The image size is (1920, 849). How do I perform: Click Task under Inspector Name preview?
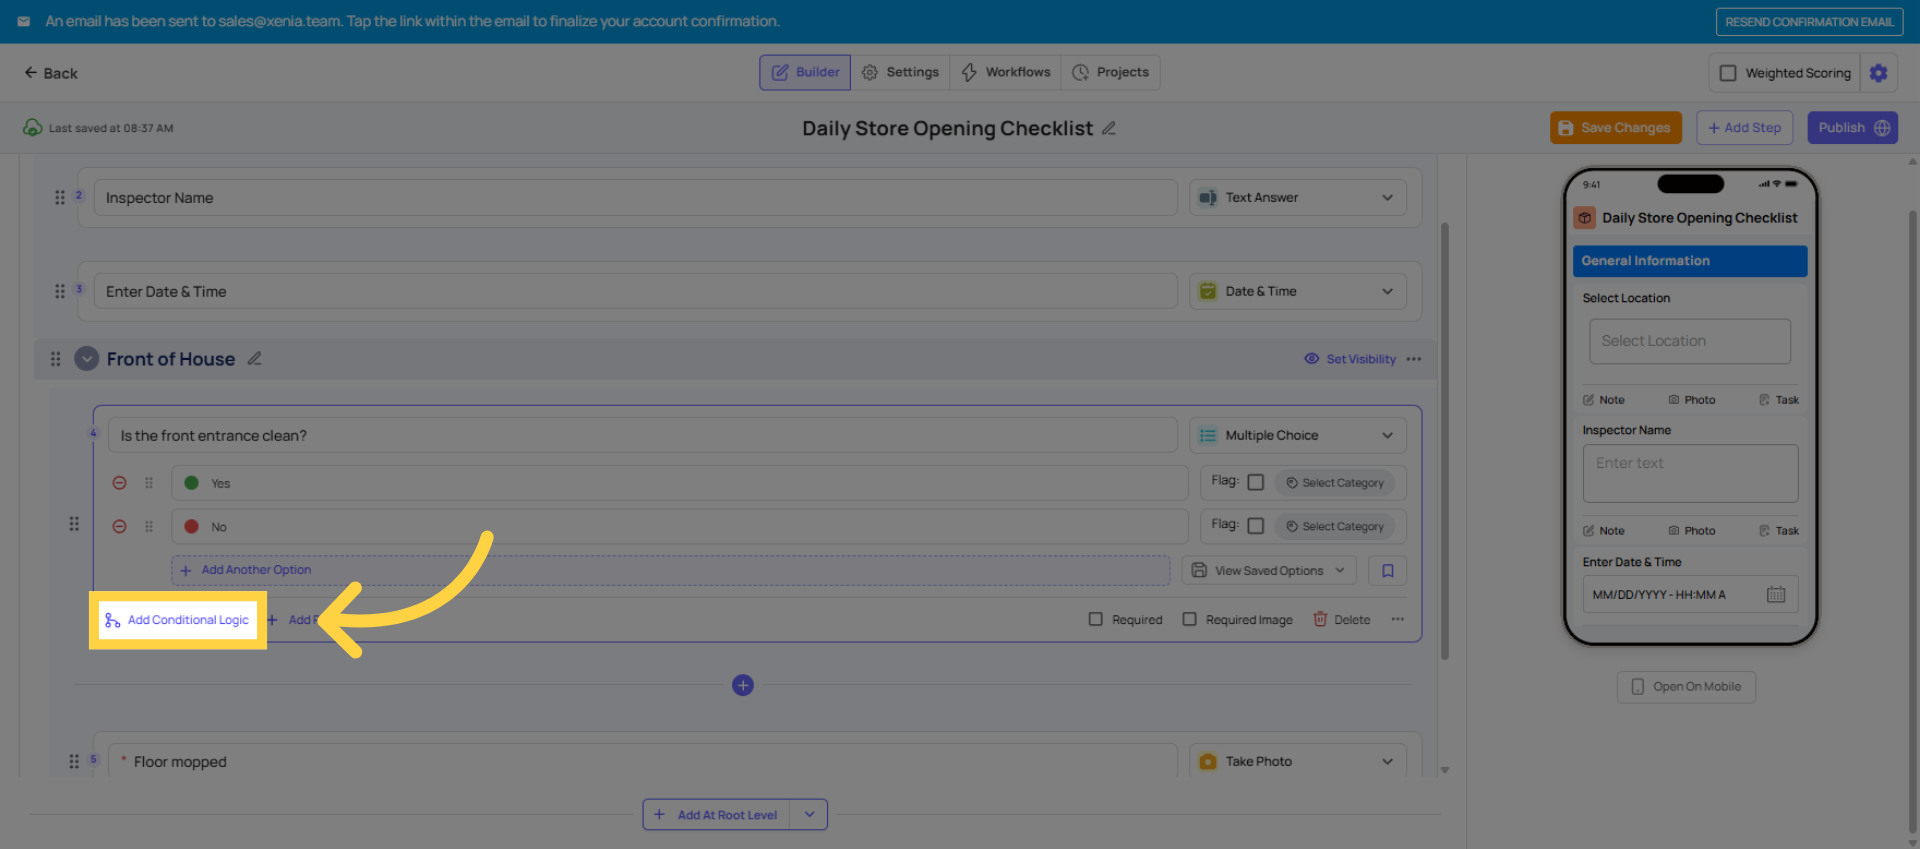point(1779,531)
